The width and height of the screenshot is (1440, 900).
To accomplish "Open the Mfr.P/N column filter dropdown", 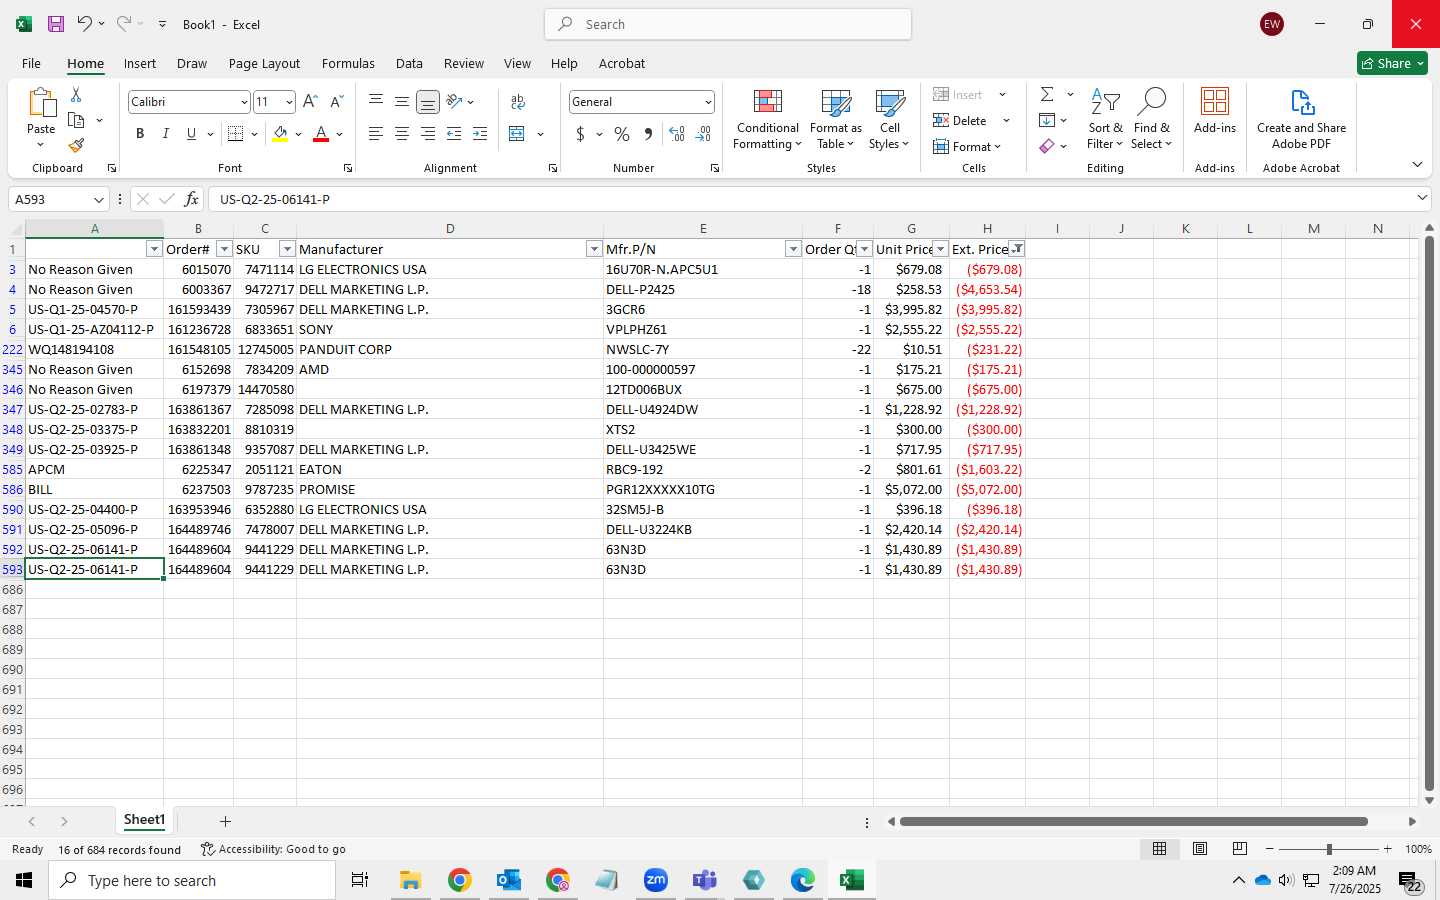I will coord(793,249).
